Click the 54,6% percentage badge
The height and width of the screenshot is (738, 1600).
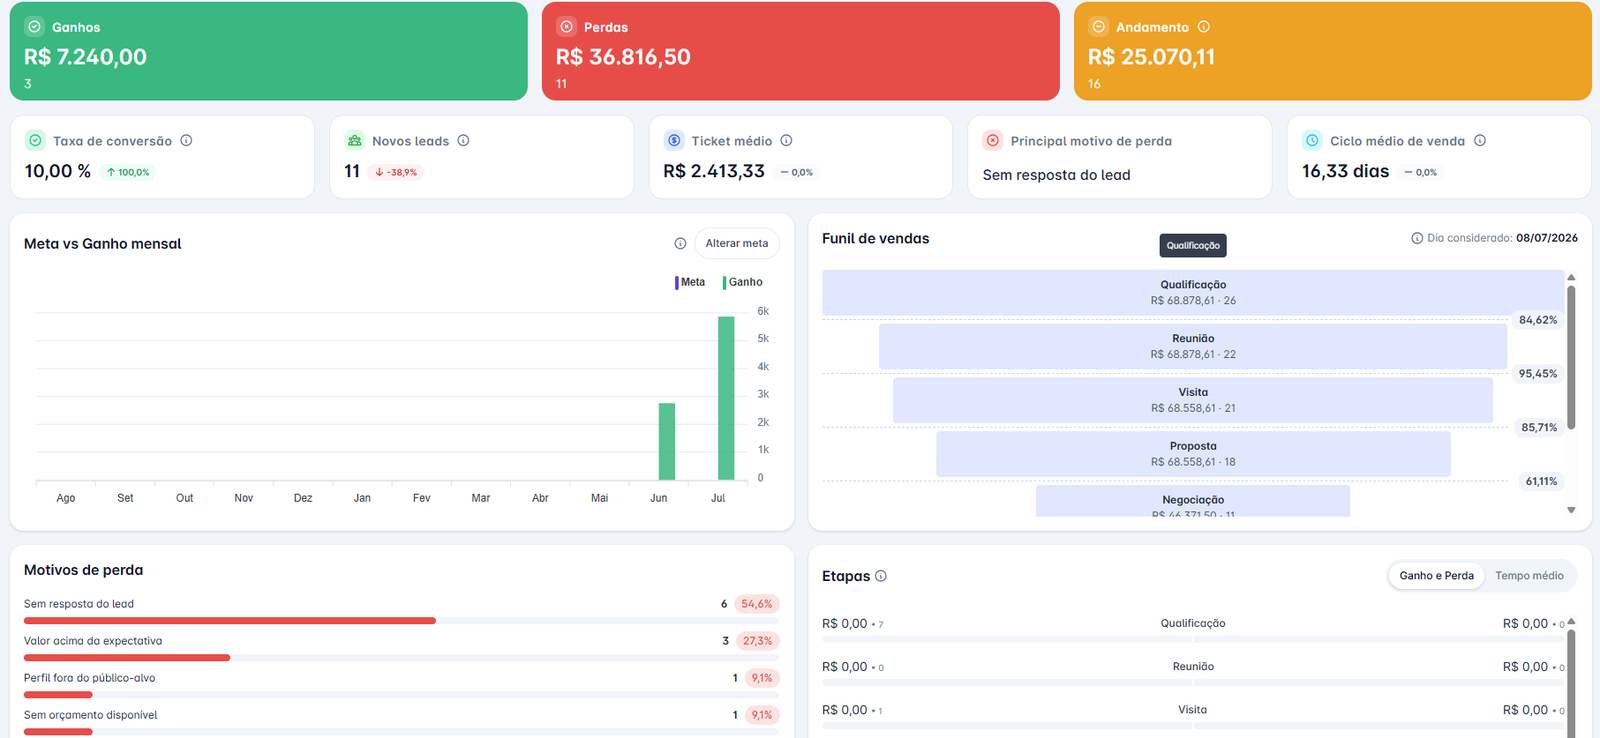coord(756,604)
